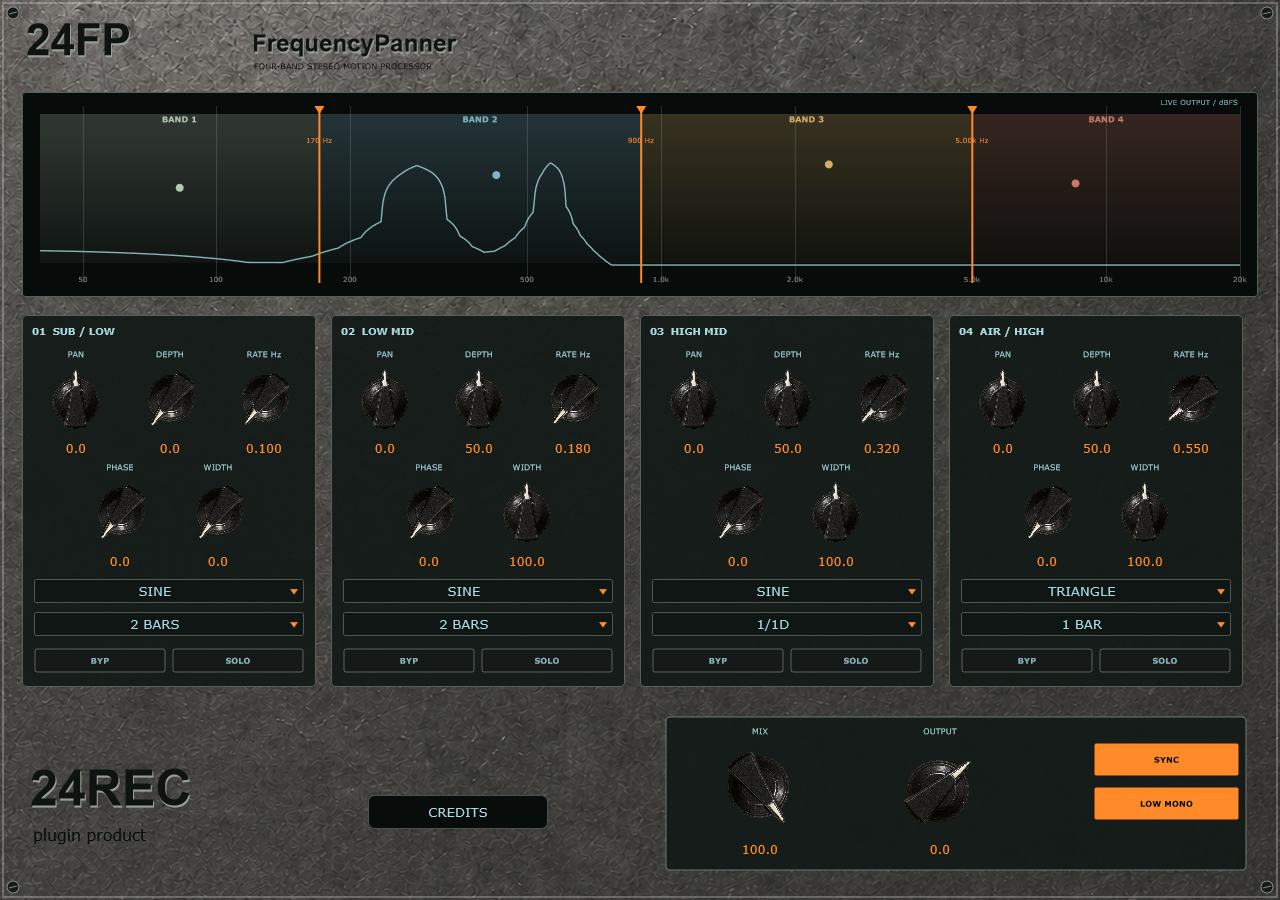
Task: Click the Band 3 yellow node dot
Action: 829,164
